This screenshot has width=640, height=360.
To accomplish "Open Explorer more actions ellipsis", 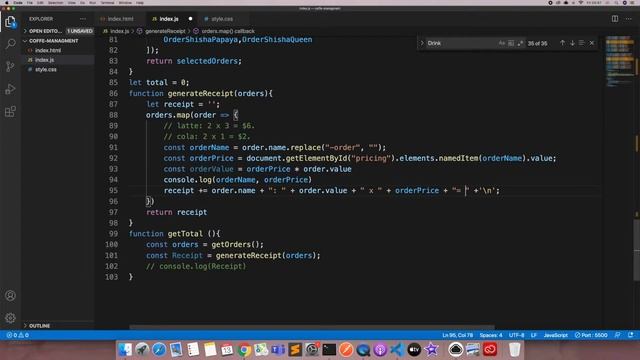I will click(83, 19).
